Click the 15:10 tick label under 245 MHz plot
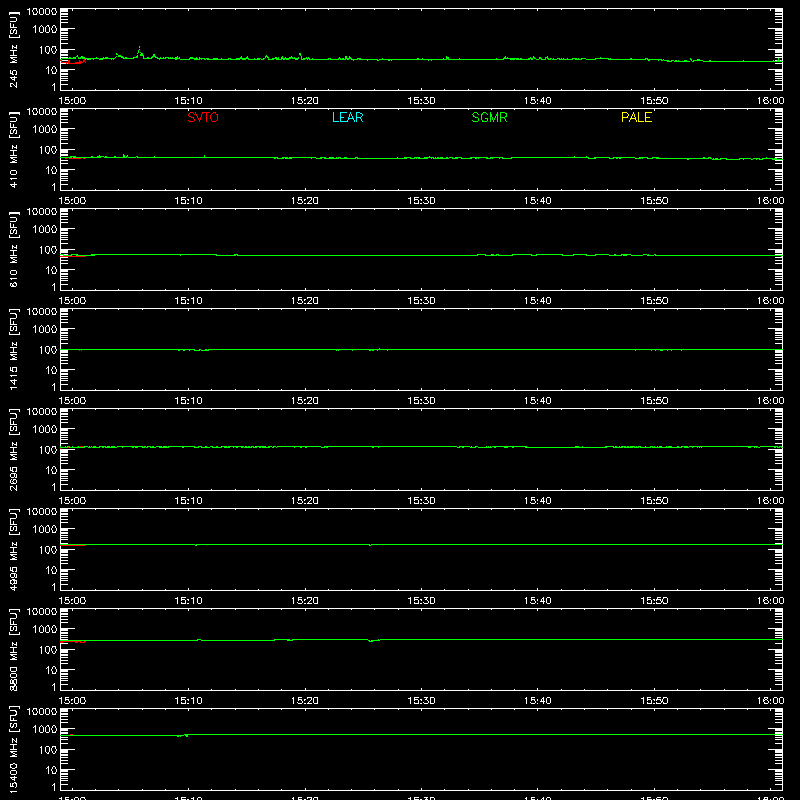 [188, 101]
